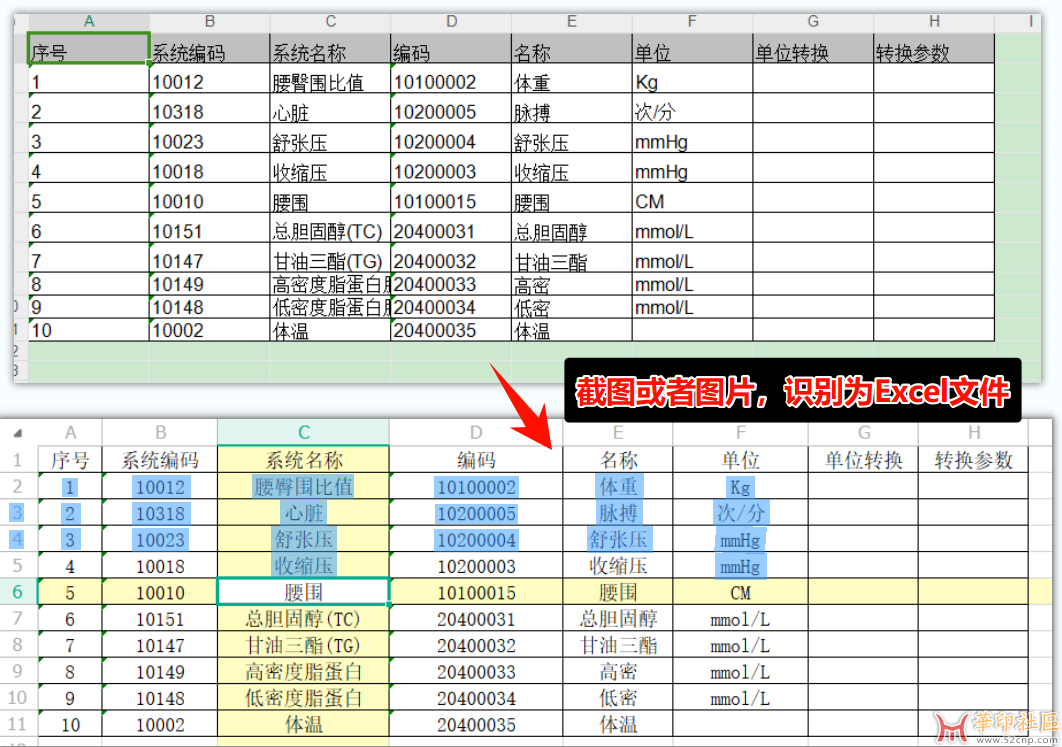Click 单位转换 header cell in upper spreadsheet
The image size is (1062, 747).
point(813,48)
